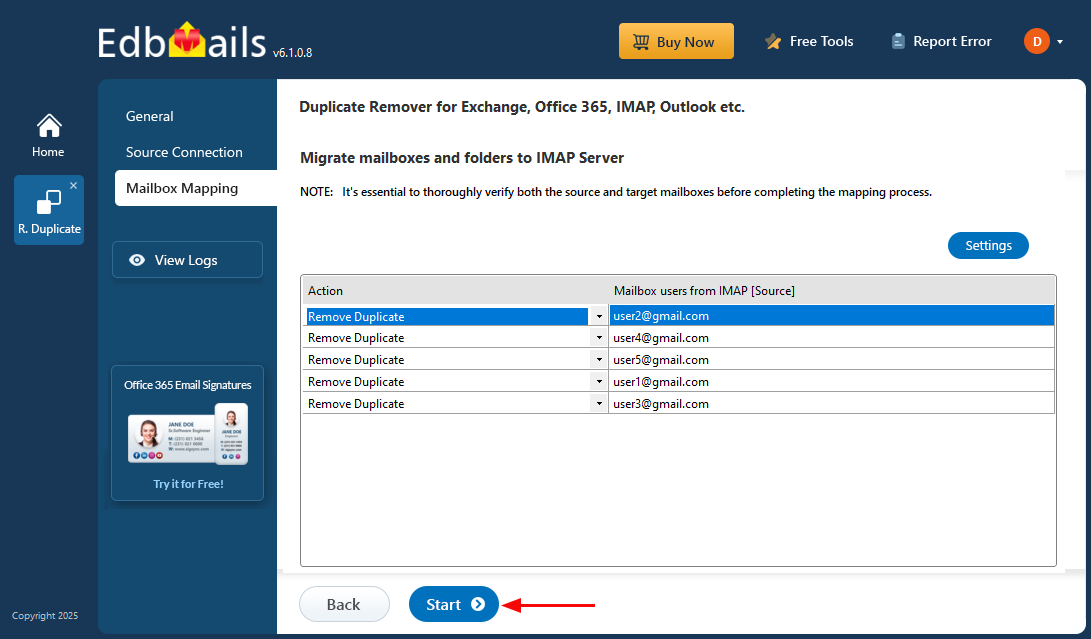
Task: Select the Mailbox Mapping tab
Action: coord(182,188)
